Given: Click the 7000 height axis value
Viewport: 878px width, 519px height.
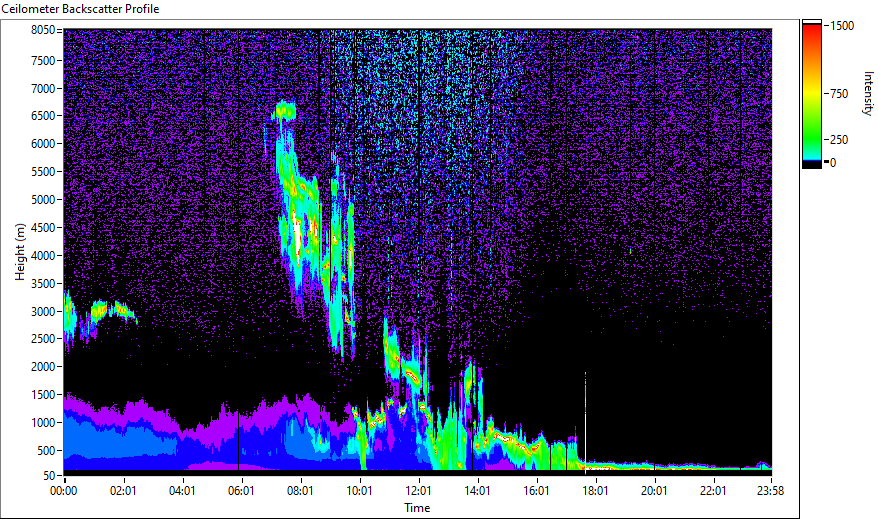Looking at the screenshot, I should point(43,88).
